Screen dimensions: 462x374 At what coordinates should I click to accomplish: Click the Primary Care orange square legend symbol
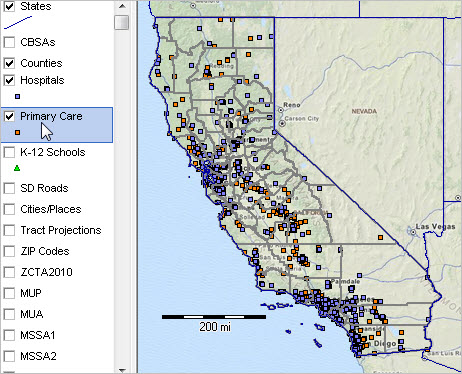[x=18, y=133]
